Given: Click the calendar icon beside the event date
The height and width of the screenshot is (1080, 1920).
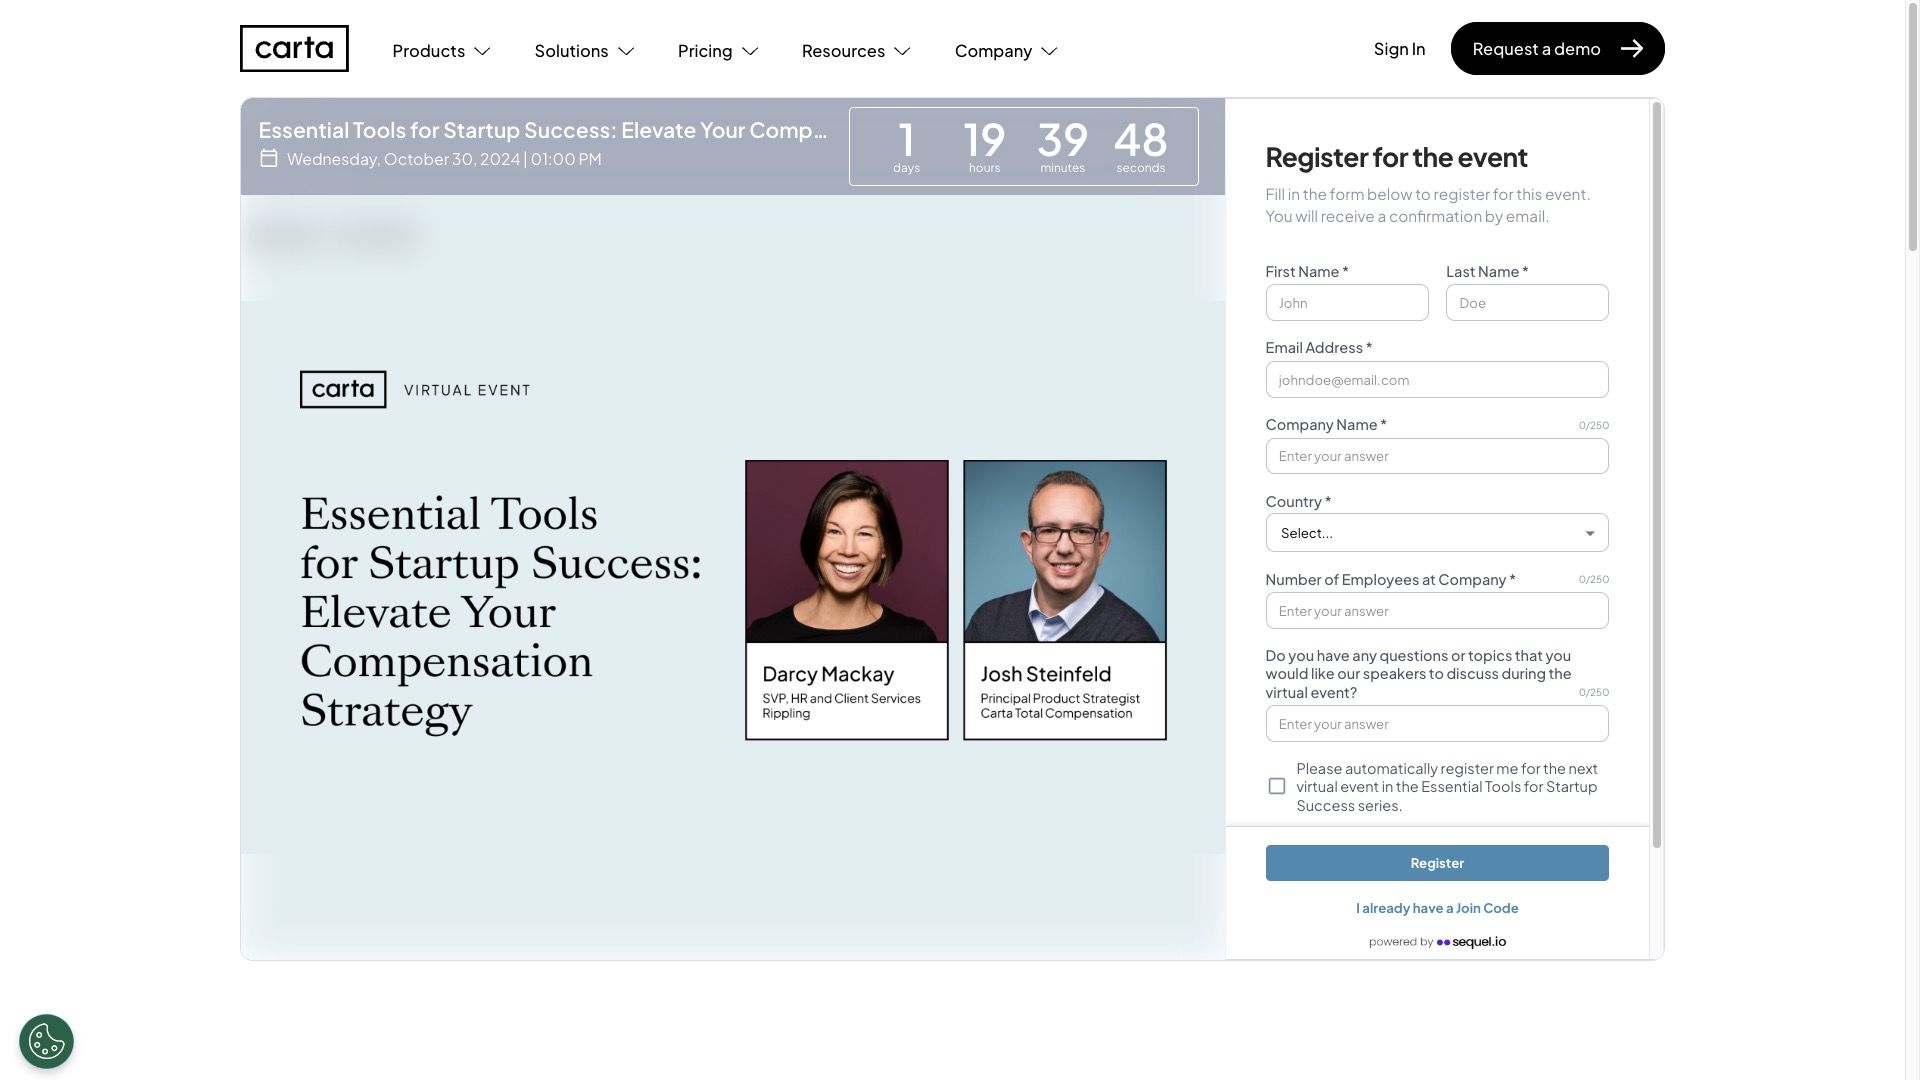Looking at the screenshot, I should pyautogui.click(x=268, y=158).
